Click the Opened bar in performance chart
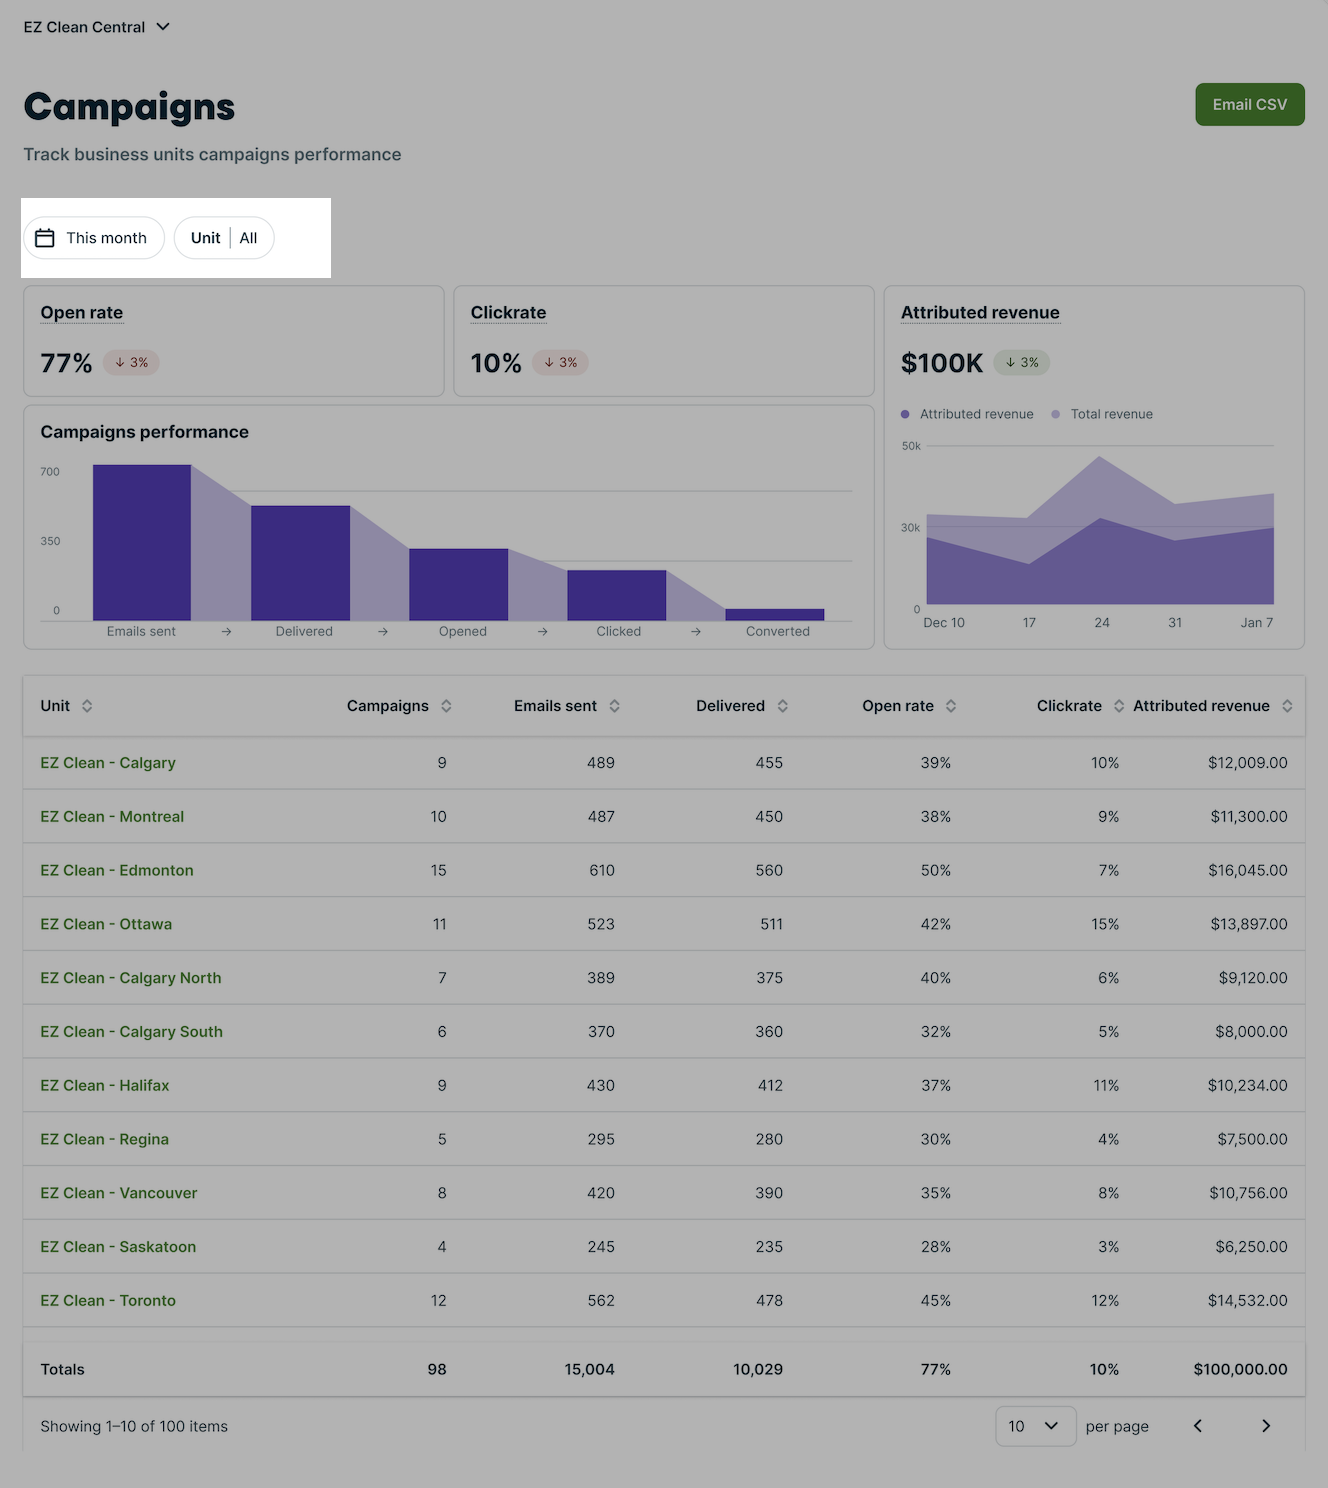This screenshot has height=1488, width=1328. point(458,584)
